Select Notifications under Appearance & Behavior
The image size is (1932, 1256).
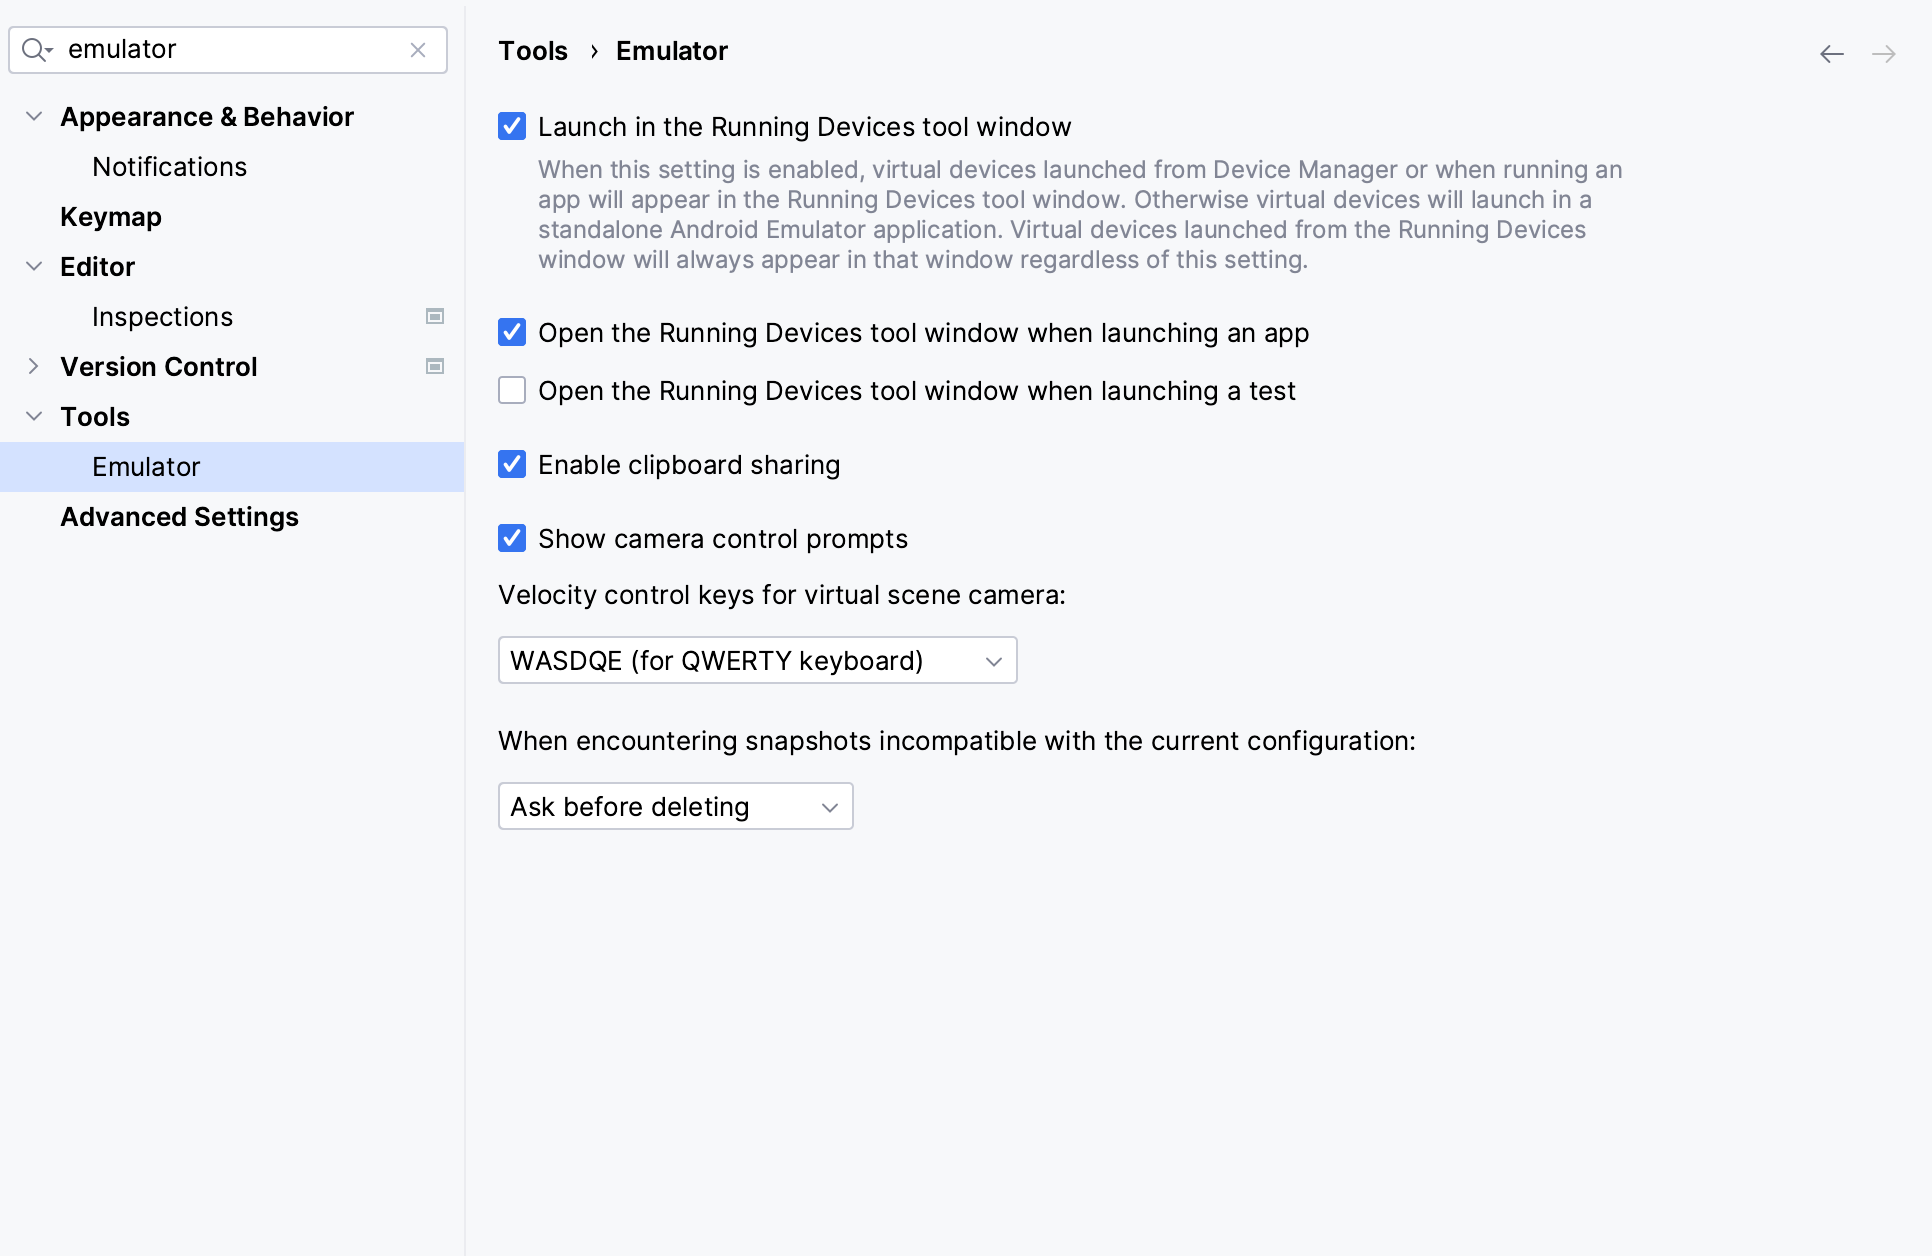click(x=169, y=167)
